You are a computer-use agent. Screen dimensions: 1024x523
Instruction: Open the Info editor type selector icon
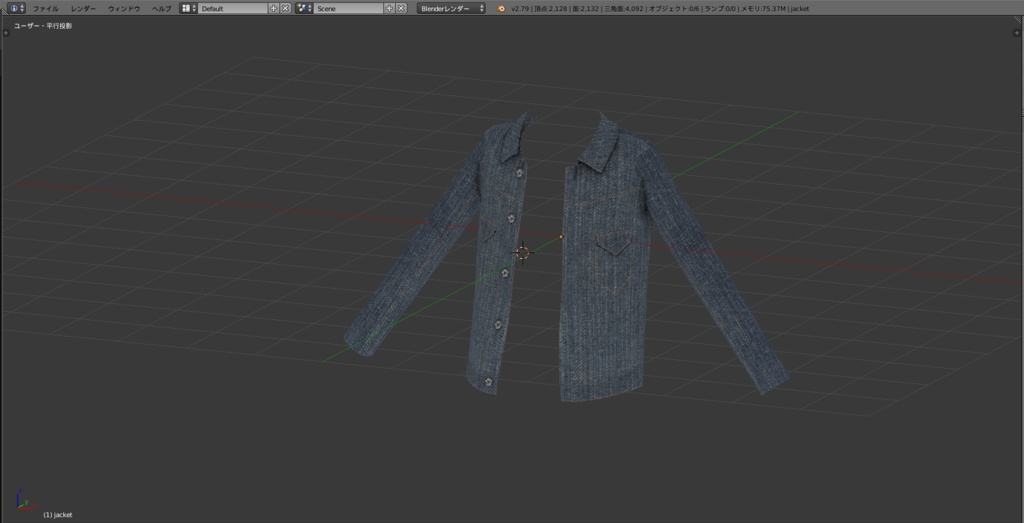[x=16, y=8]
